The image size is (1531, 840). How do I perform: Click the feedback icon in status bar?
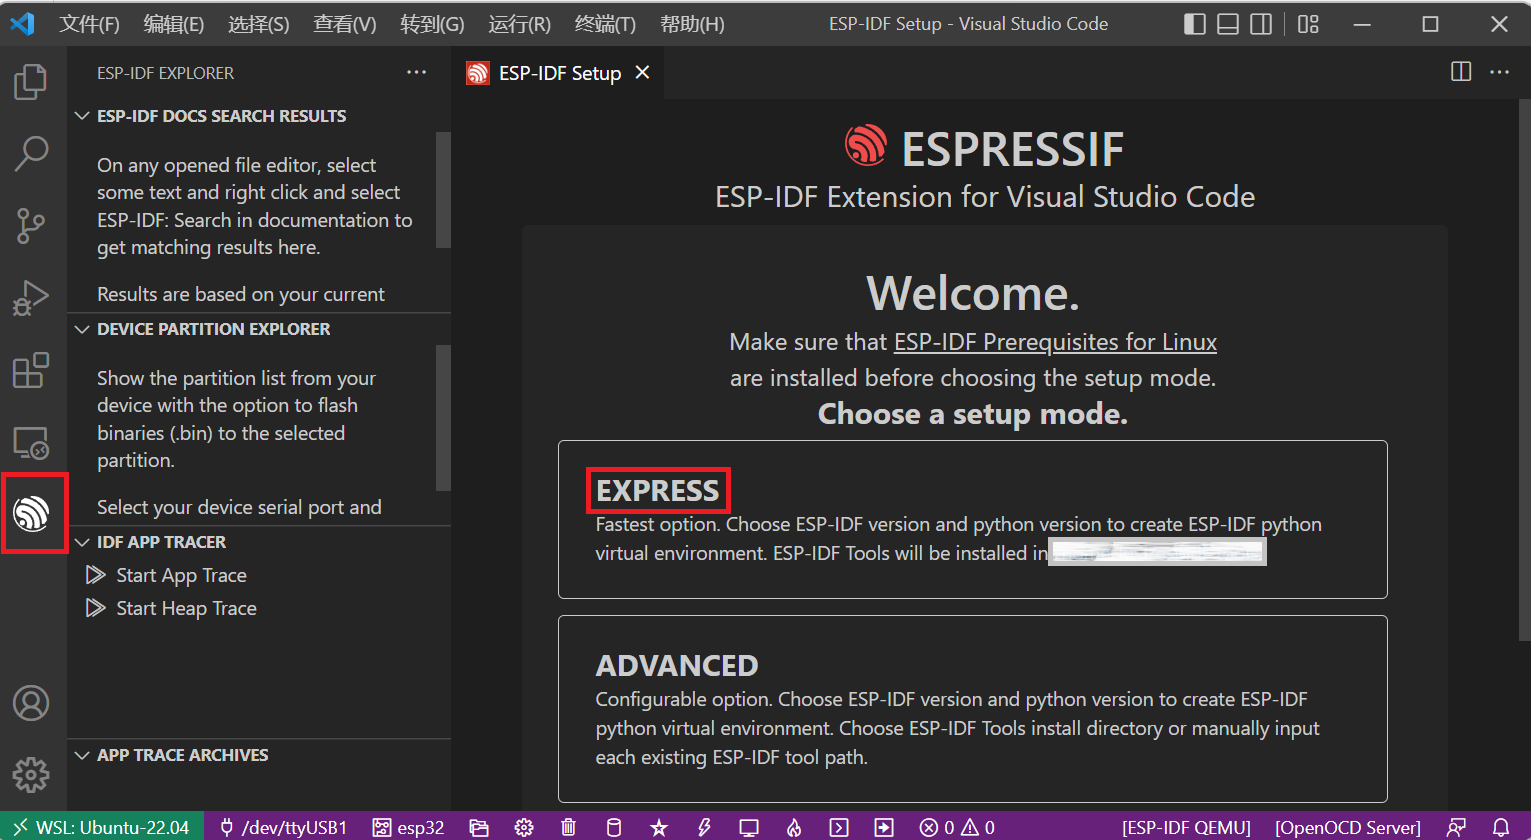coord(1456,827)
